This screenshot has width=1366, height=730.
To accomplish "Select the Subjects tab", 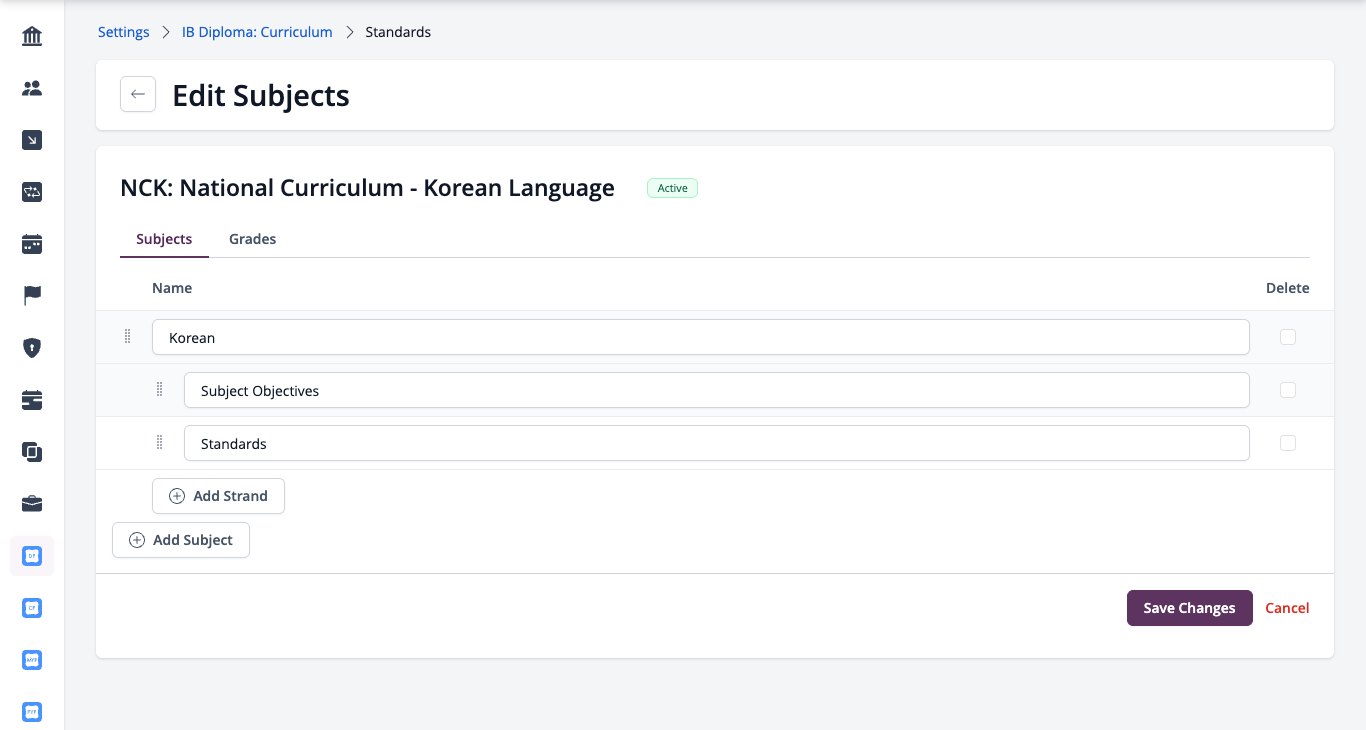I will (x=164, y=239).
